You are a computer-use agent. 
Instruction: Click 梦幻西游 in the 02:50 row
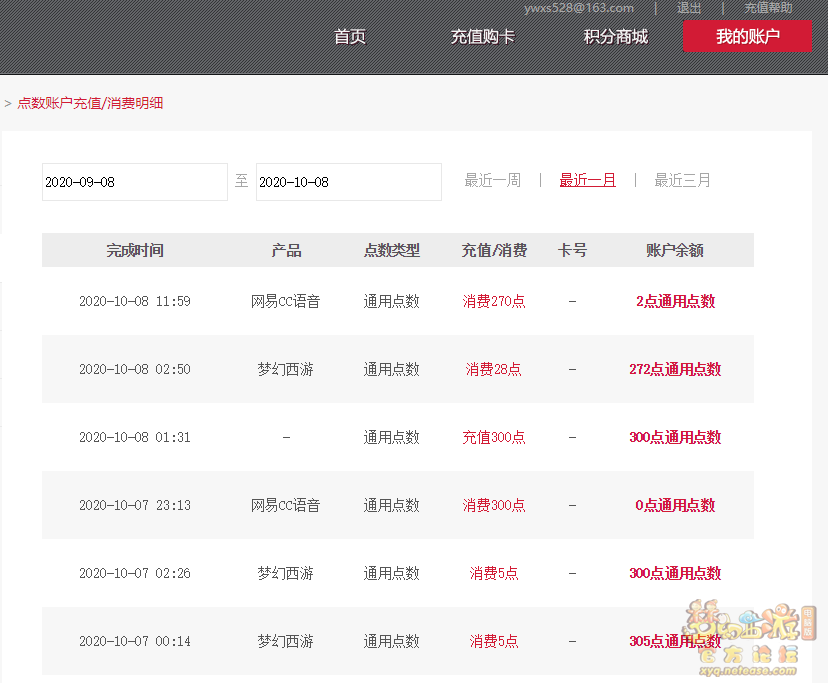click(x=286, y=369)
